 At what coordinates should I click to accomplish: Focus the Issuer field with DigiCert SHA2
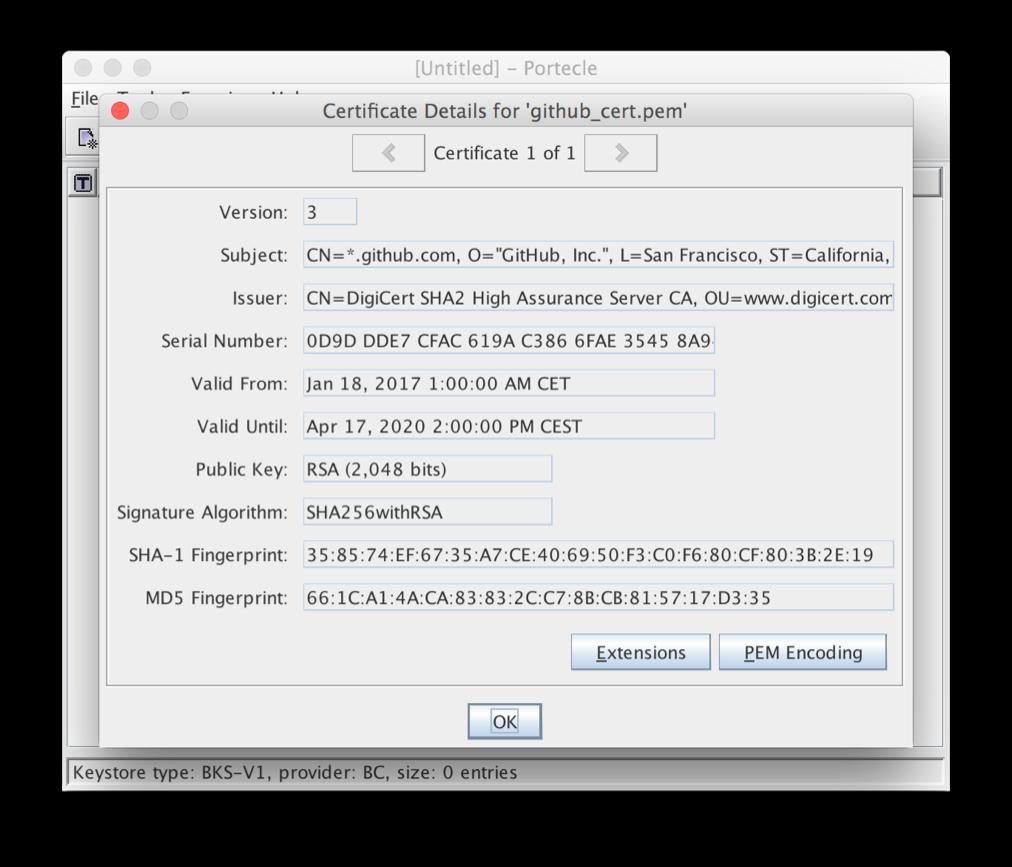coord(598,298)
